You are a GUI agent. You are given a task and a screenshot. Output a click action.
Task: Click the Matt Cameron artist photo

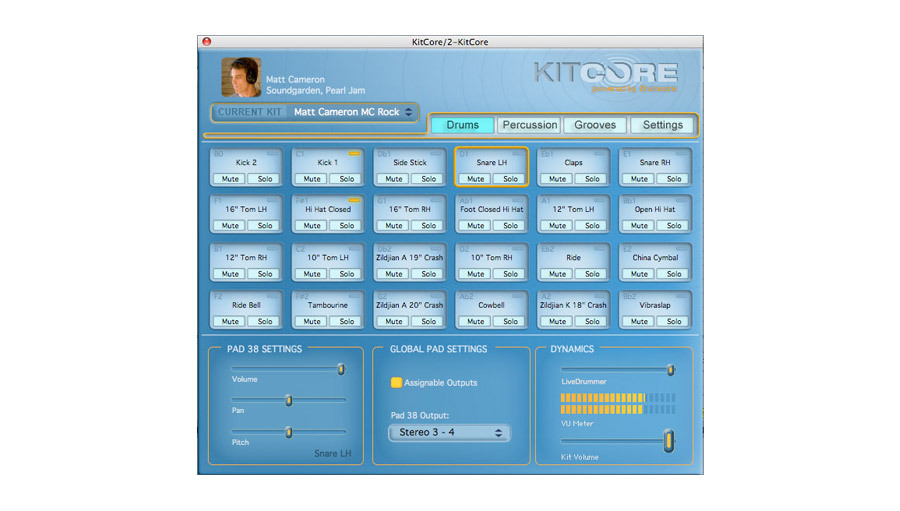tap(242, 77)
